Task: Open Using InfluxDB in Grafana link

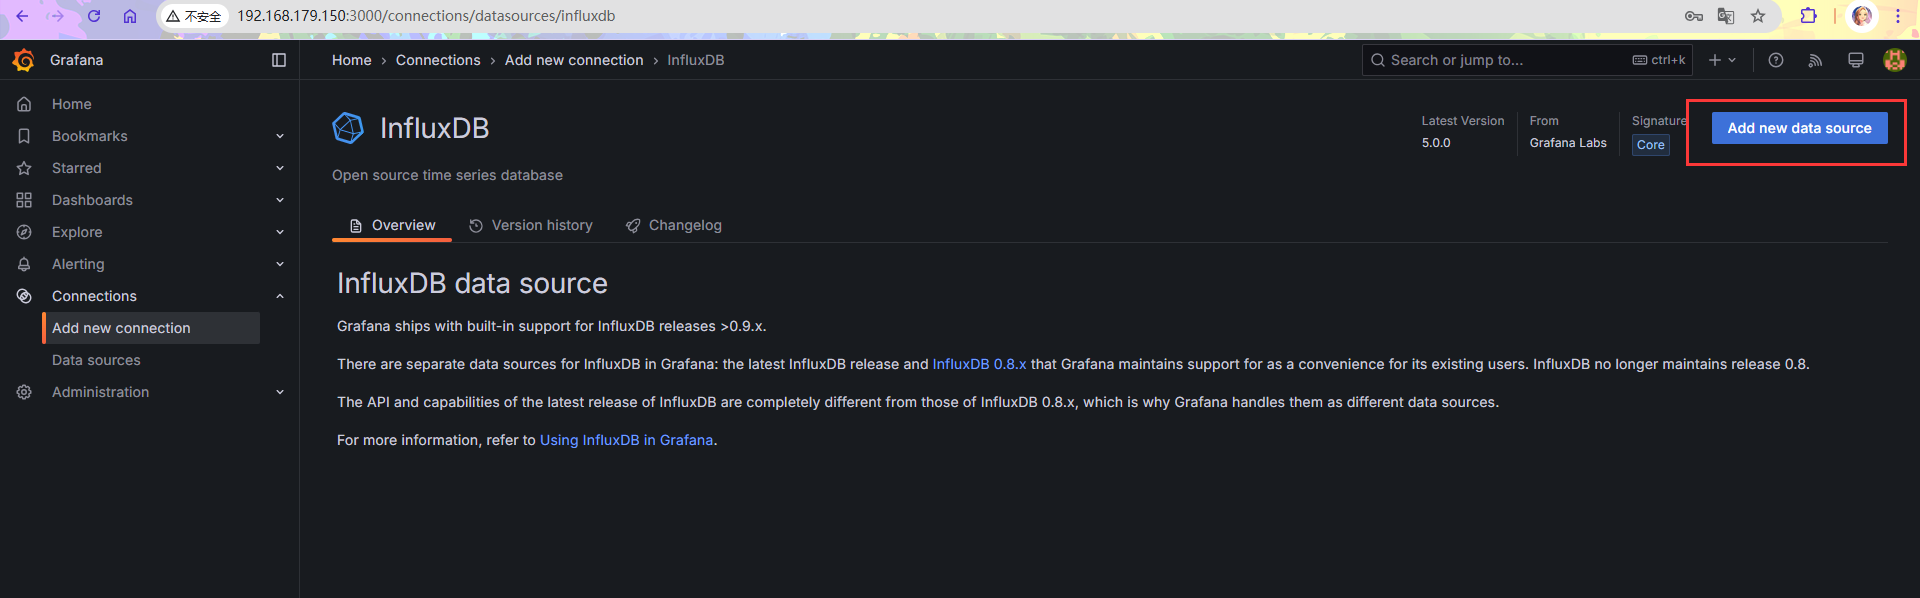Action: click(626, 440)
